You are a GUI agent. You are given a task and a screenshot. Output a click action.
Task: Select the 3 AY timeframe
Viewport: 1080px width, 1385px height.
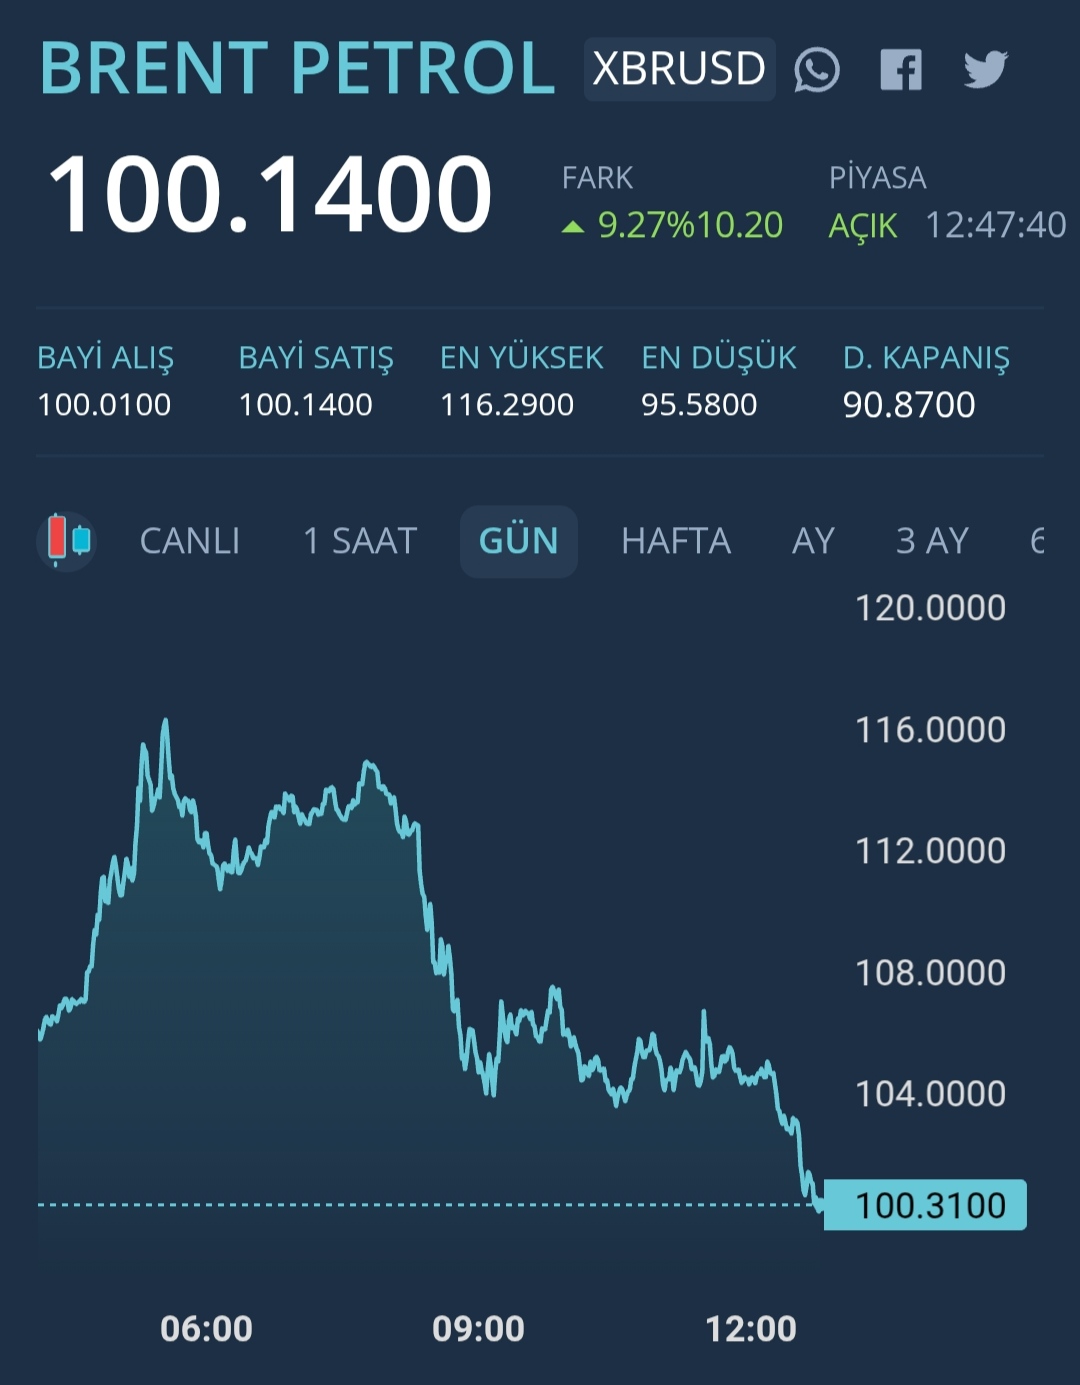[932, 541]
